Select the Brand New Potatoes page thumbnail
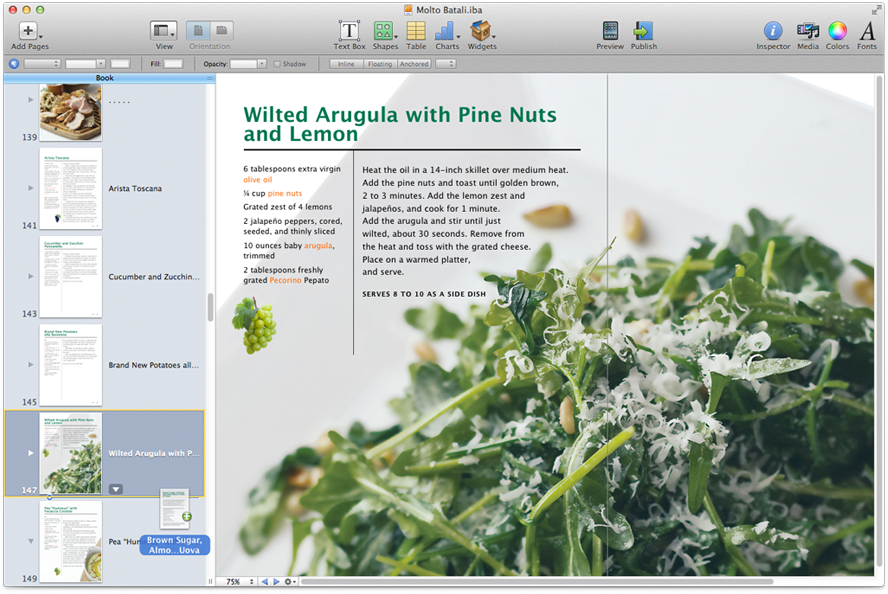The image size is (888, 594). tap(71, 365)
